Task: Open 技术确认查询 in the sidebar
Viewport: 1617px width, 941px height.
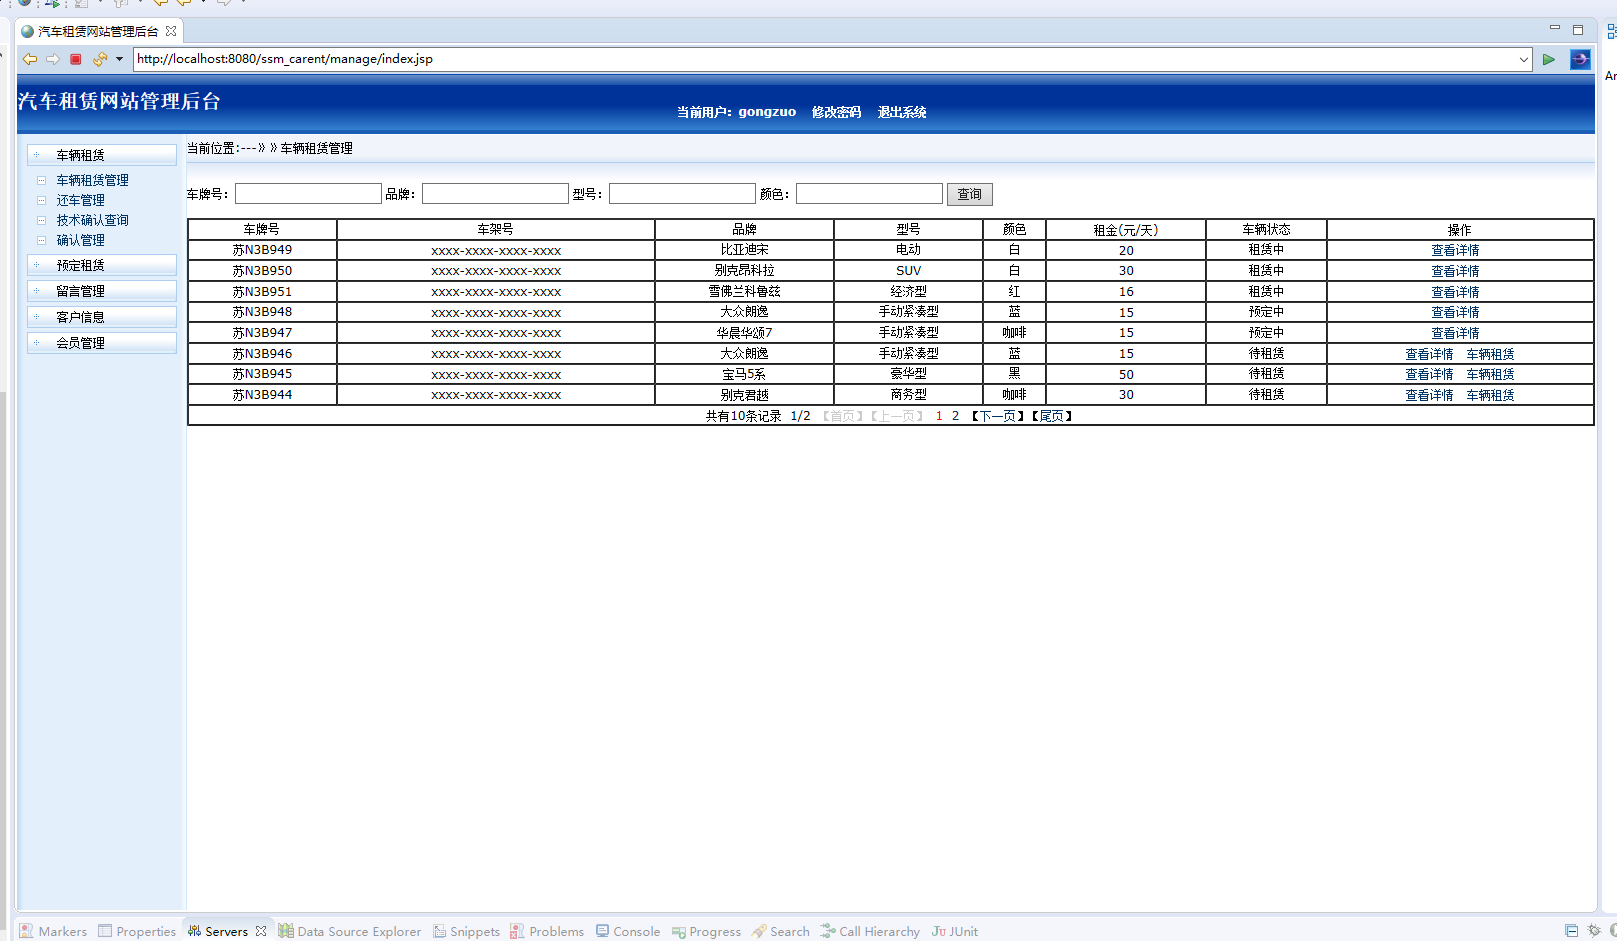Action: pyautogui.click(x=92, y=220)
